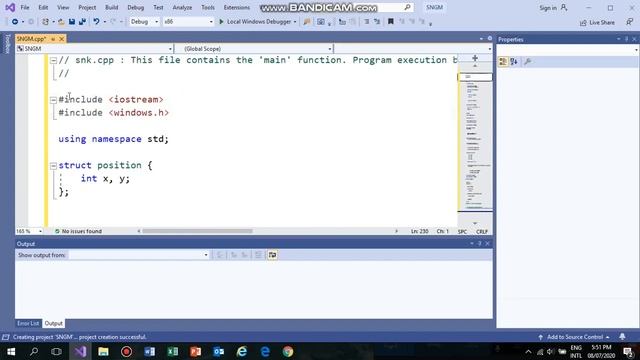Viewport: 640px width, 360px height.
Task: Click the Find in Files toolbar icon
Action: (x=307, y=22)
